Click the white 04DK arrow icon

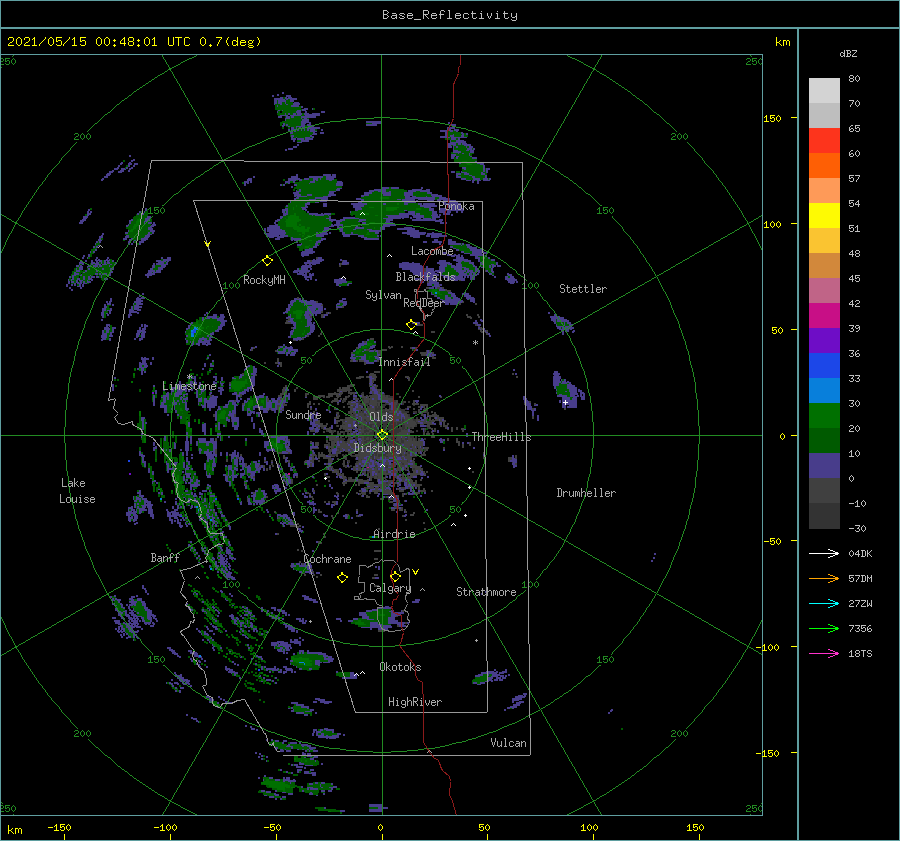point(824,553)
